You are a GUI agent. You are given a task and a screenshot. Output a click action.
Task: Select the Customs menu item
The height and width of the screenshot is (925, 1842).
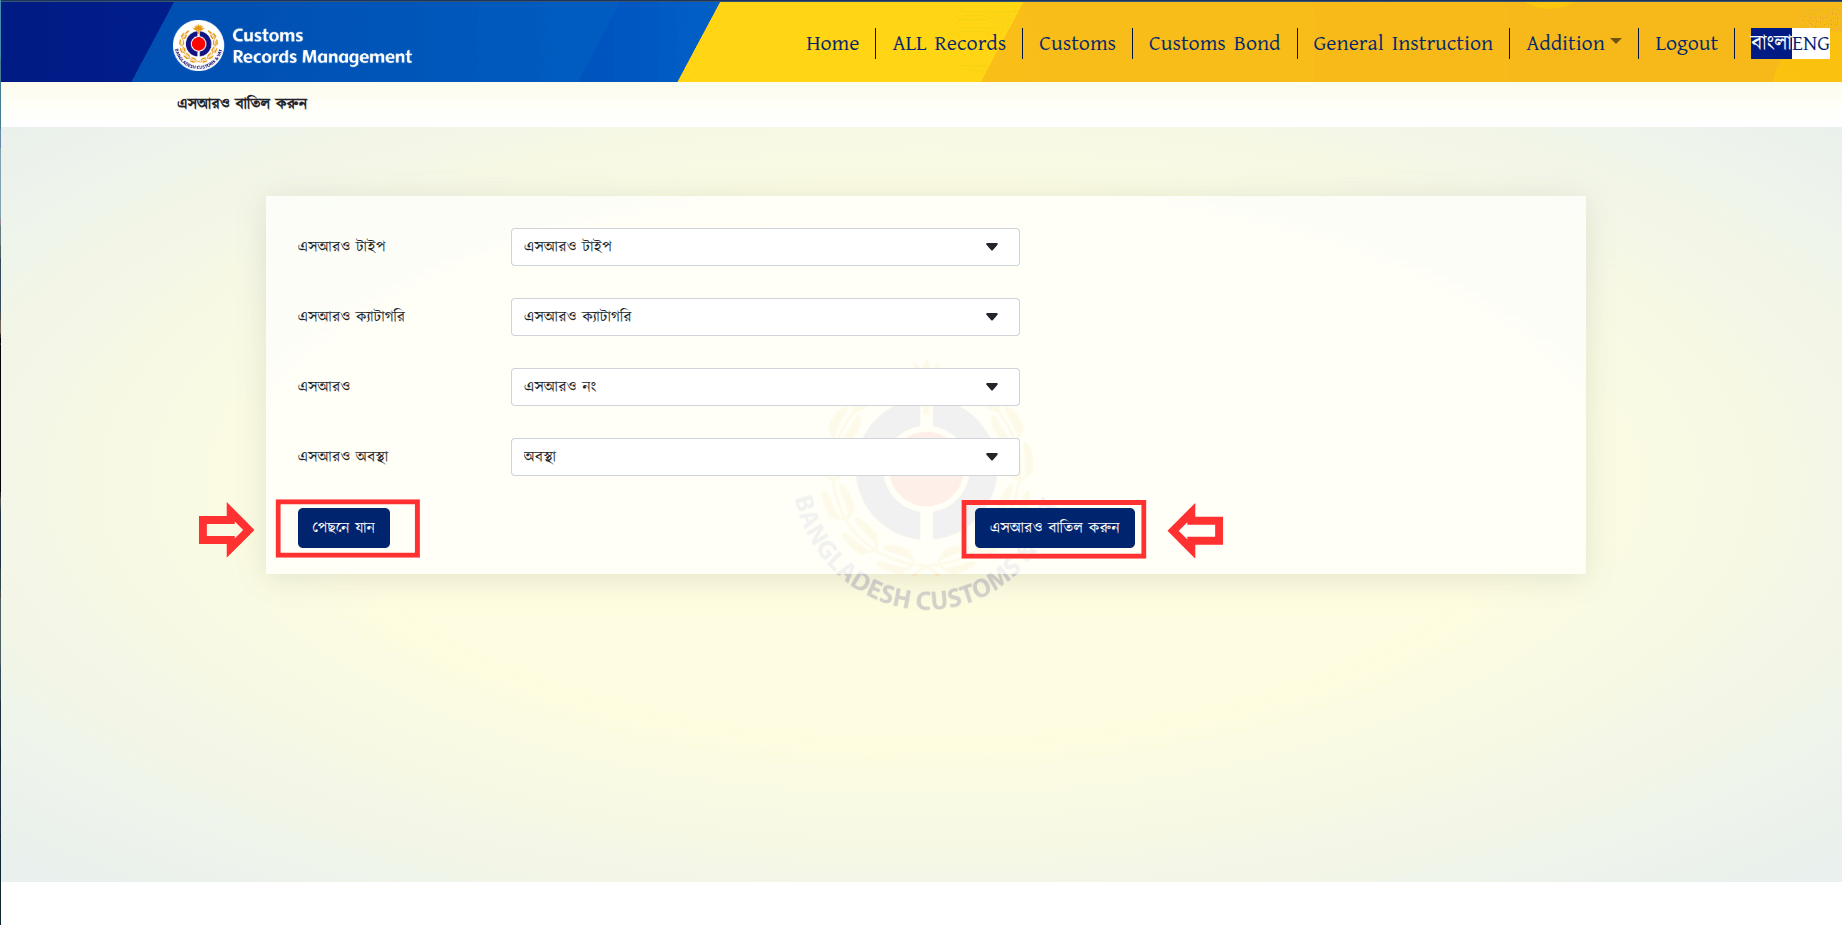point(1077,43)
